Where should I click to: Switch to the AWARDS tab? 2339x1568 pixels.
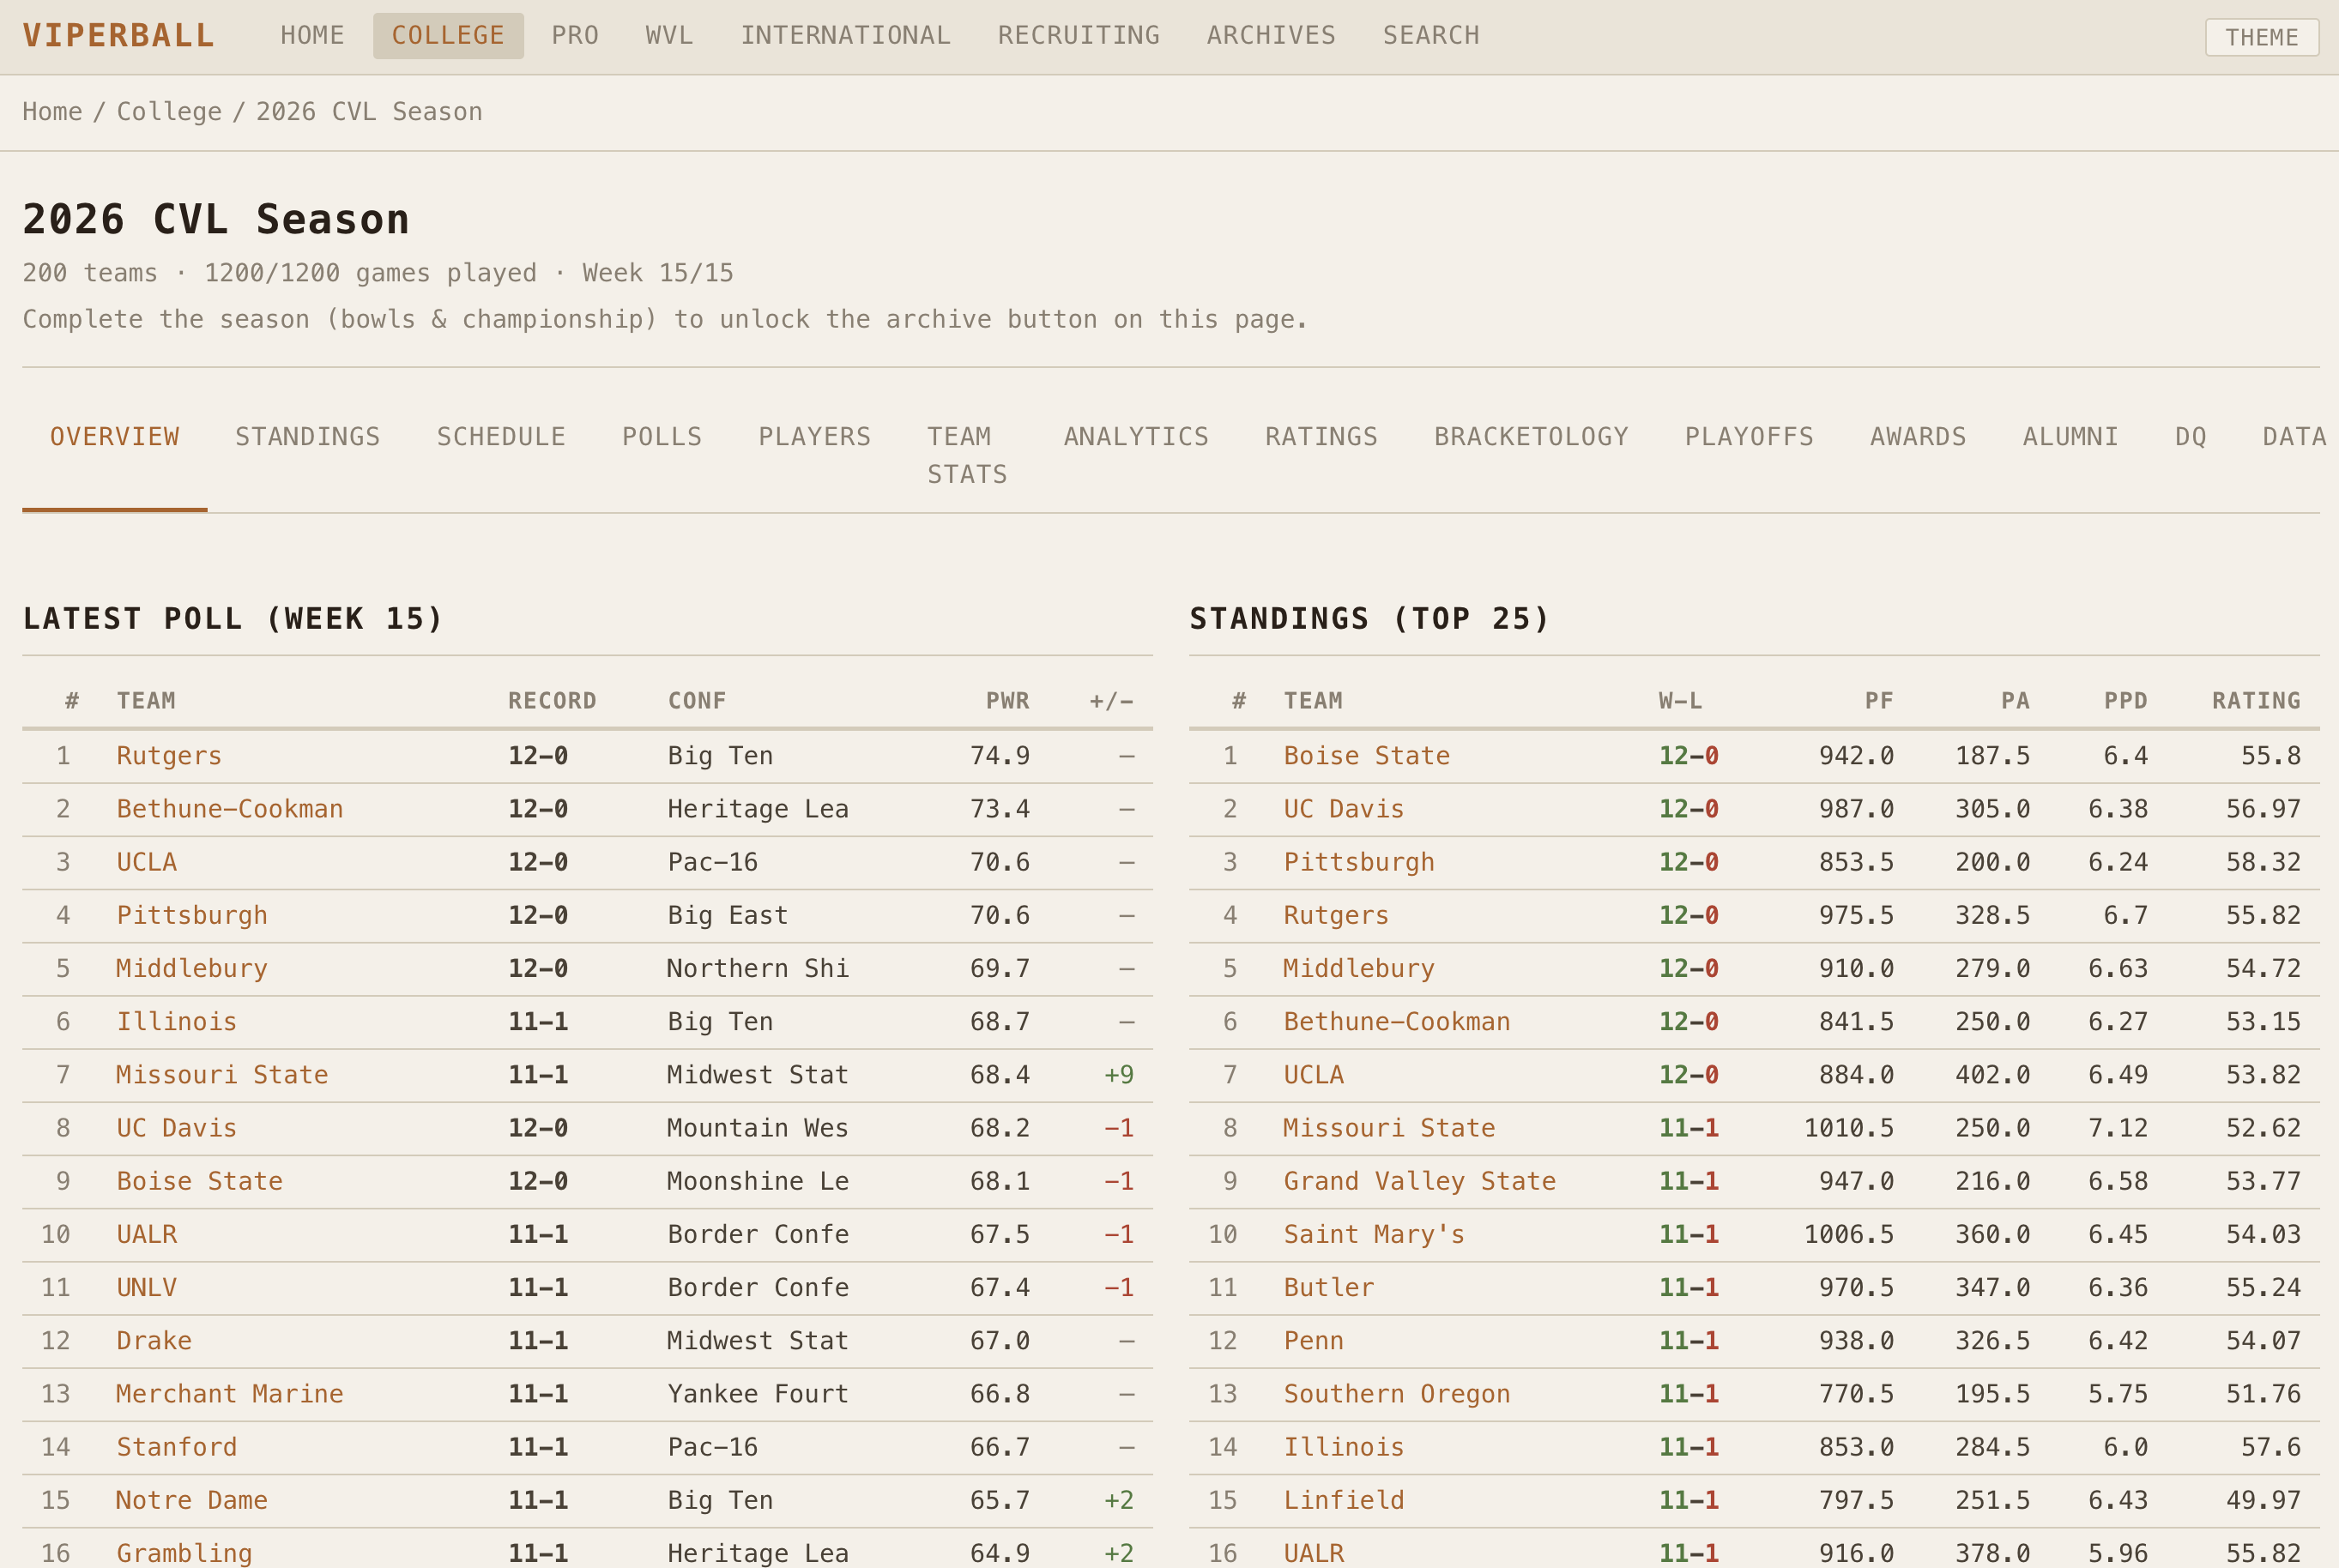click(1918, 437)
